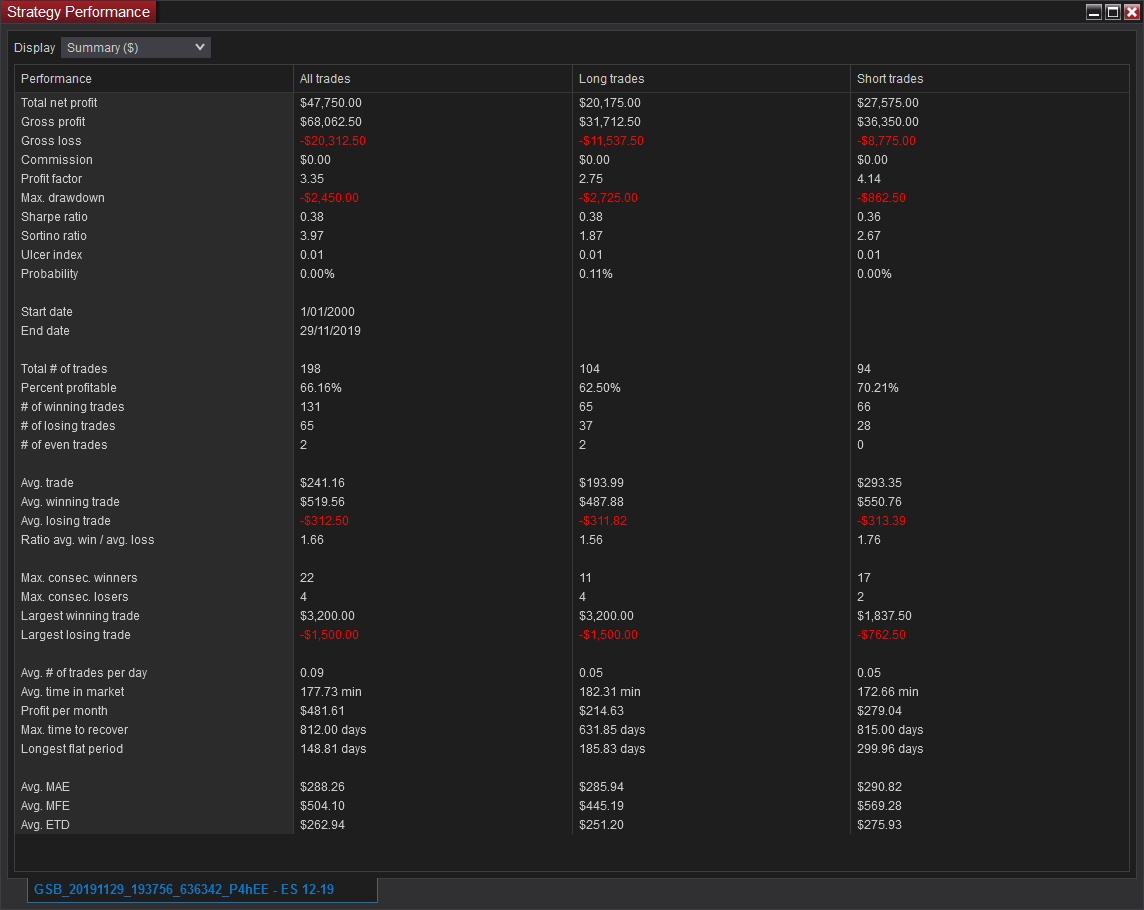Click the Performance column header

(x=56, y=79)
